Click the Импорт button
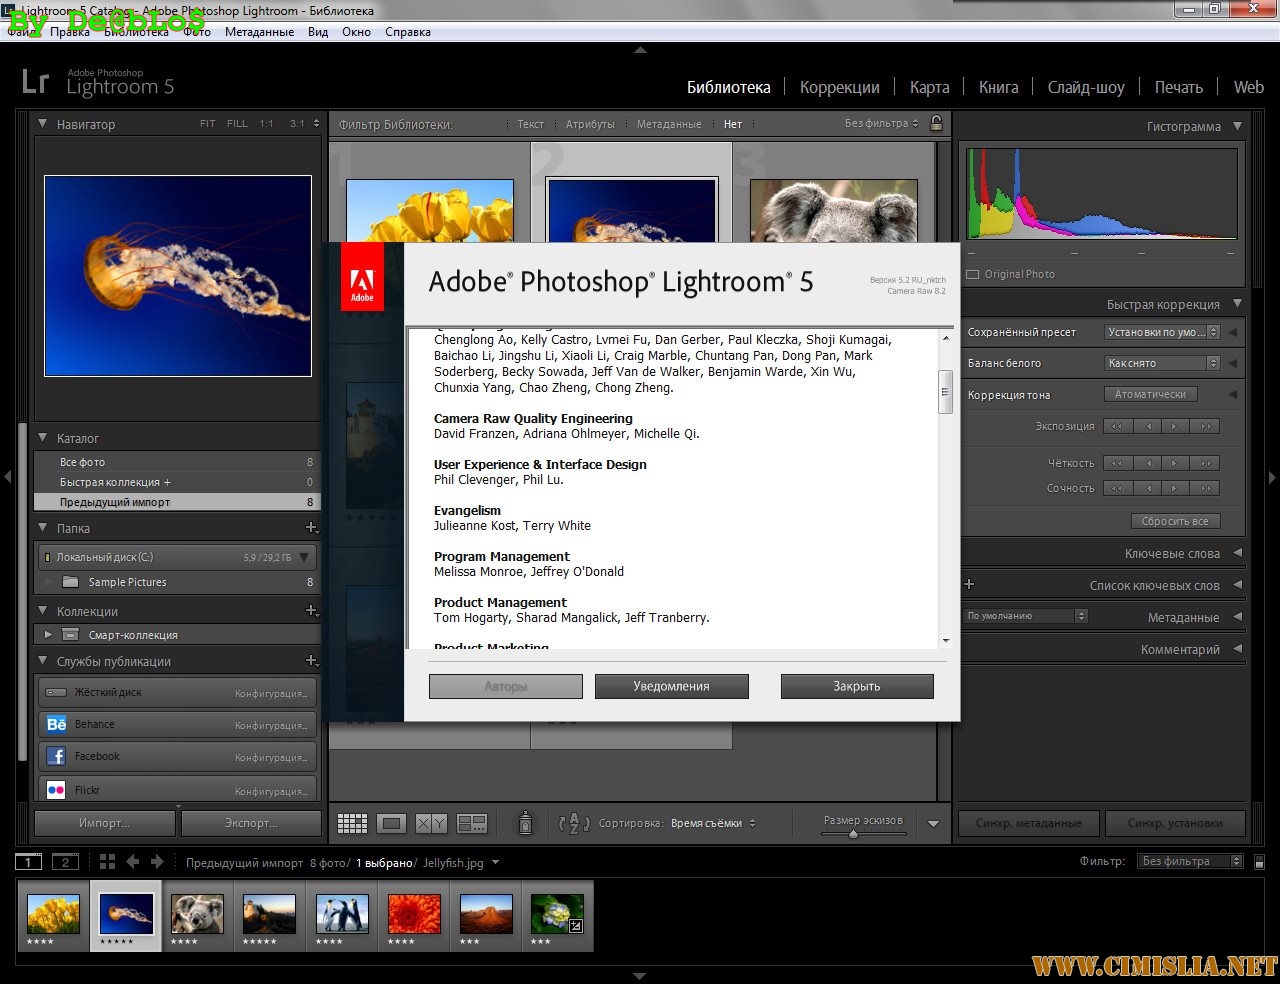The image size is (1280, 984). [105, 823]
